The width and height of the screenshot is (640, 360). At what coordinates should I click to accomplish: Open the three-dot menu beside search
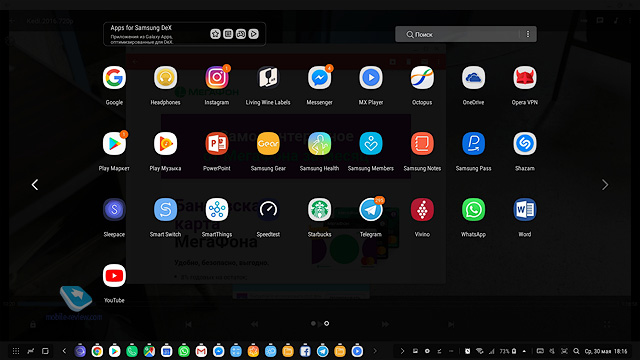click(x=528, y=34)
